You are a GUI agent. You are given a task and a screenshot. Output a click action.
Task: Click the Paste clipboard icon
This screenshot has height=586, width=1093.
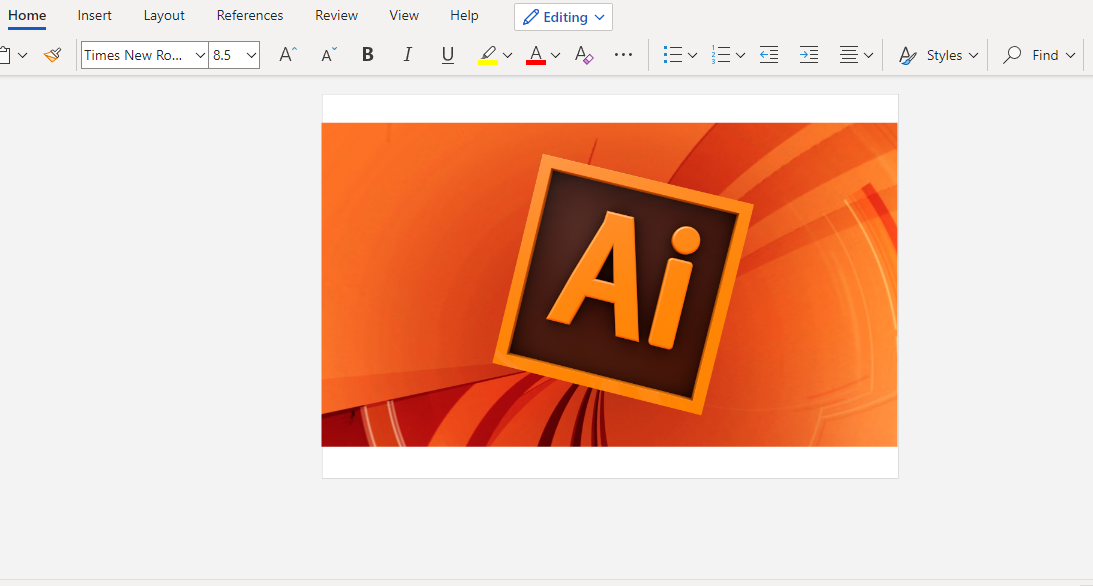point(5,55)
